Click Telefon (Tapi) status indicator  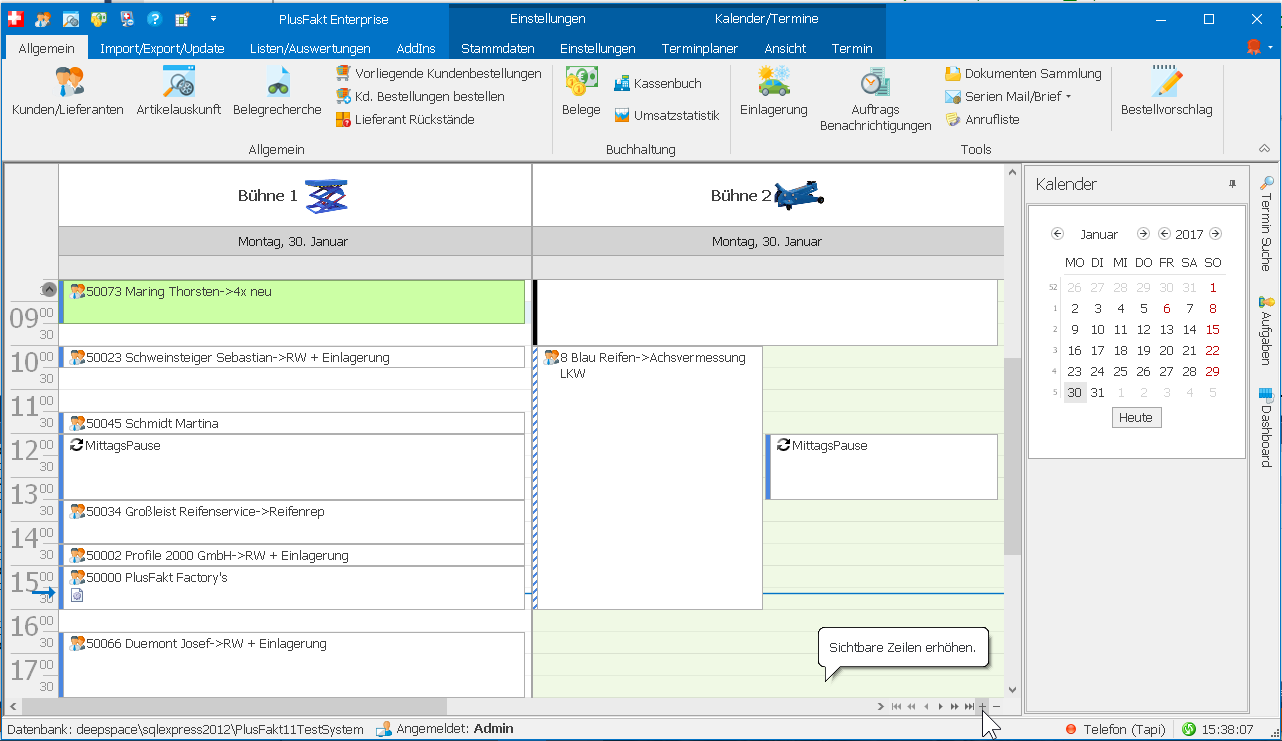point(1115,729)
